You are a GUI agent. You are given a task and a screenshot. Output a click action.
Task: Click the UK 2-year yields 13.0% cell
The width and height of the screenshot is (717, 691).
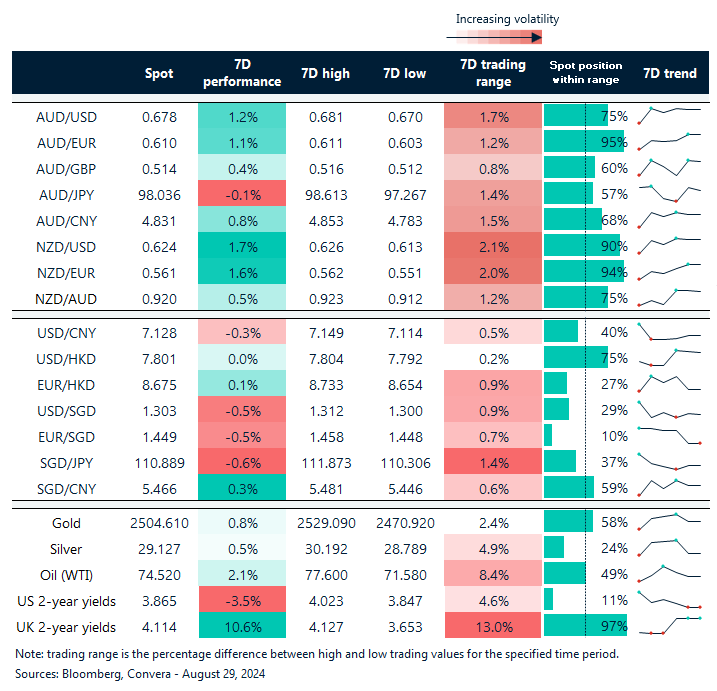(492, 626)
